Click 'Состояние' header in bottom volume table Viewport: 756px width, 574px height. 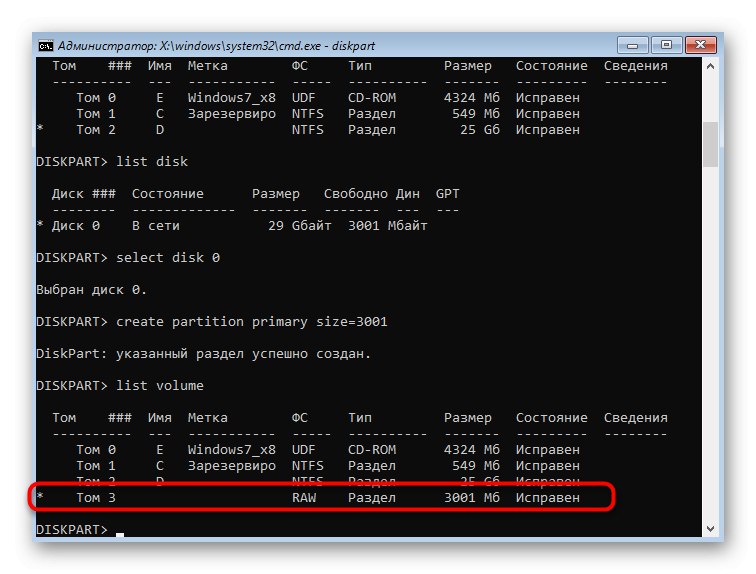pos(552,417)
